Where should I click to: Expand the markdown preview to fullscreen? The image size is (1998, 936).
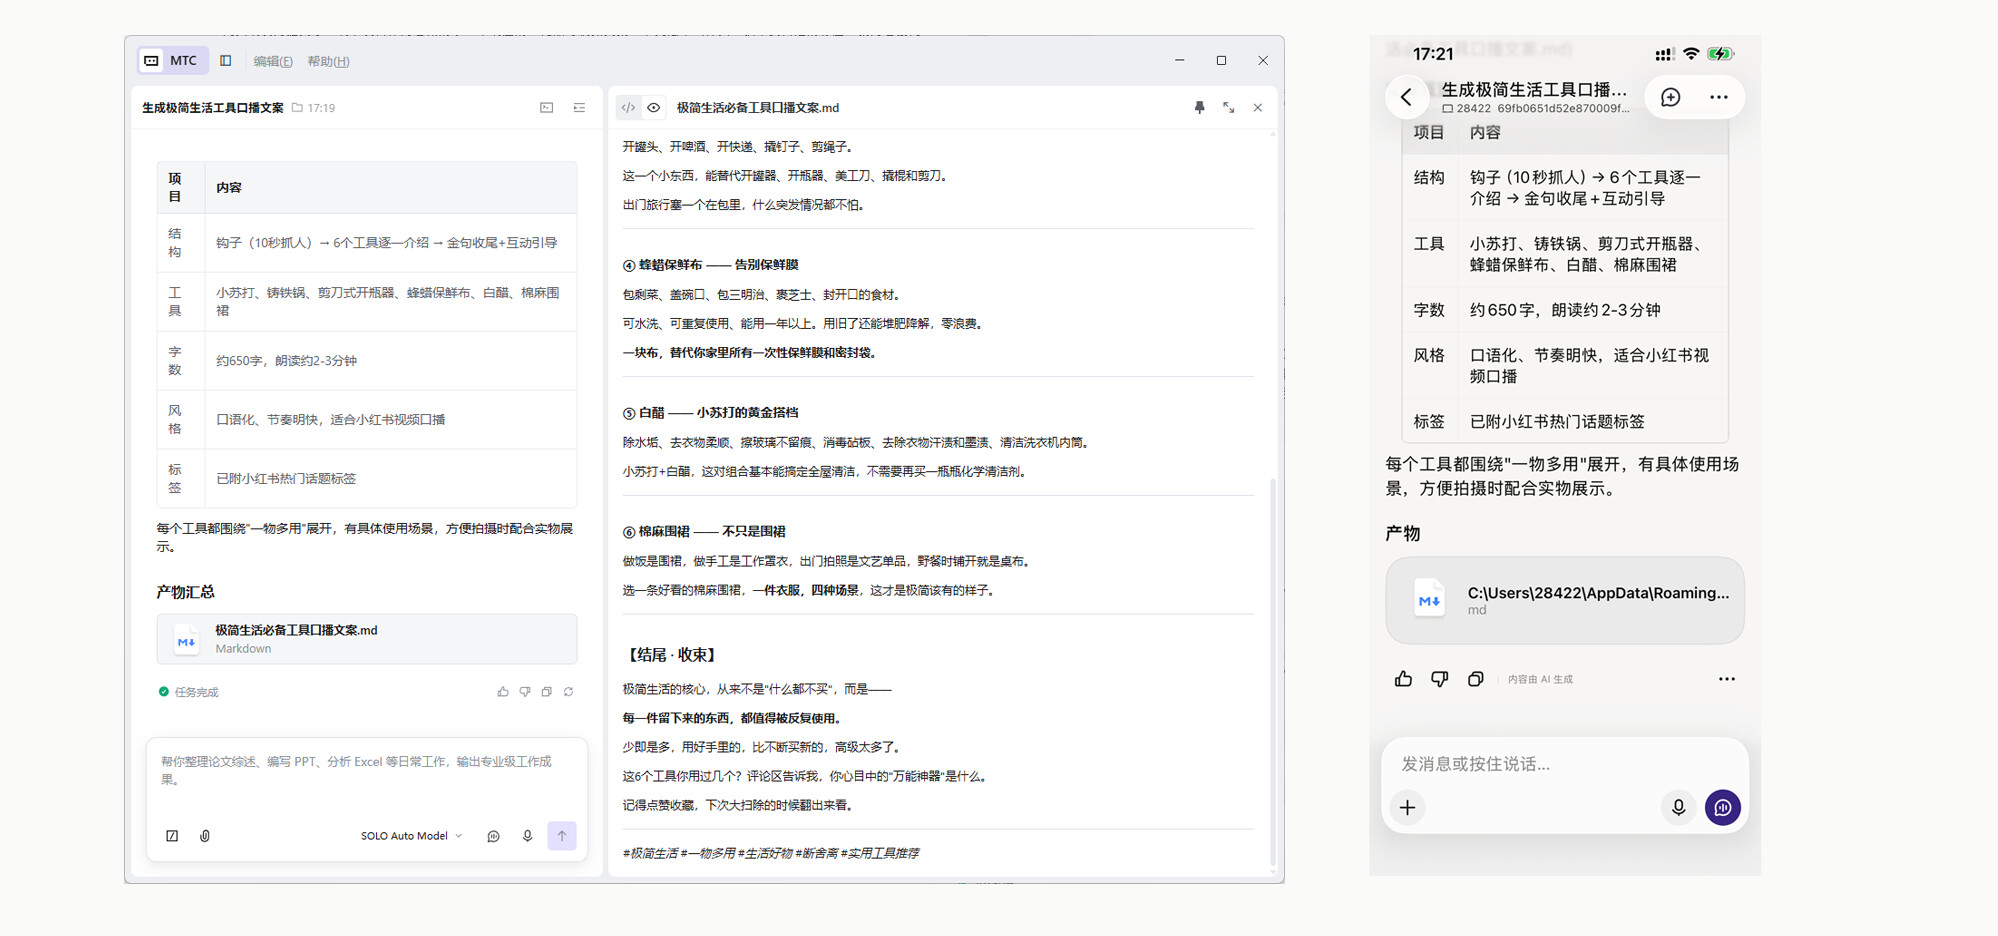point(1228,107)
